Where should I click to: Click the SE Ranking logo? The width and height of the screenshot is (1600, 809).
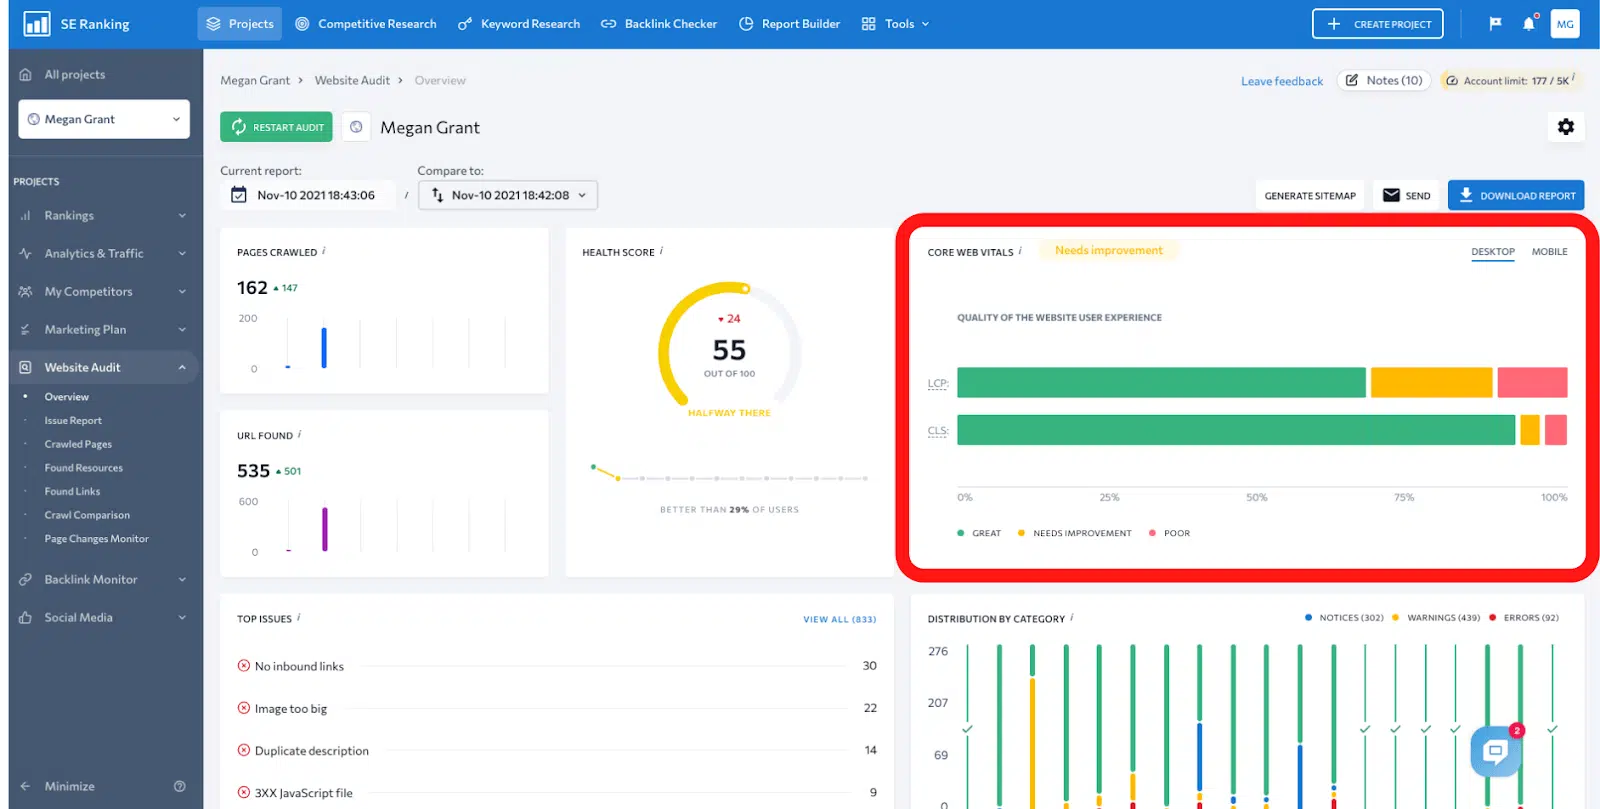[x=37, y=24]
